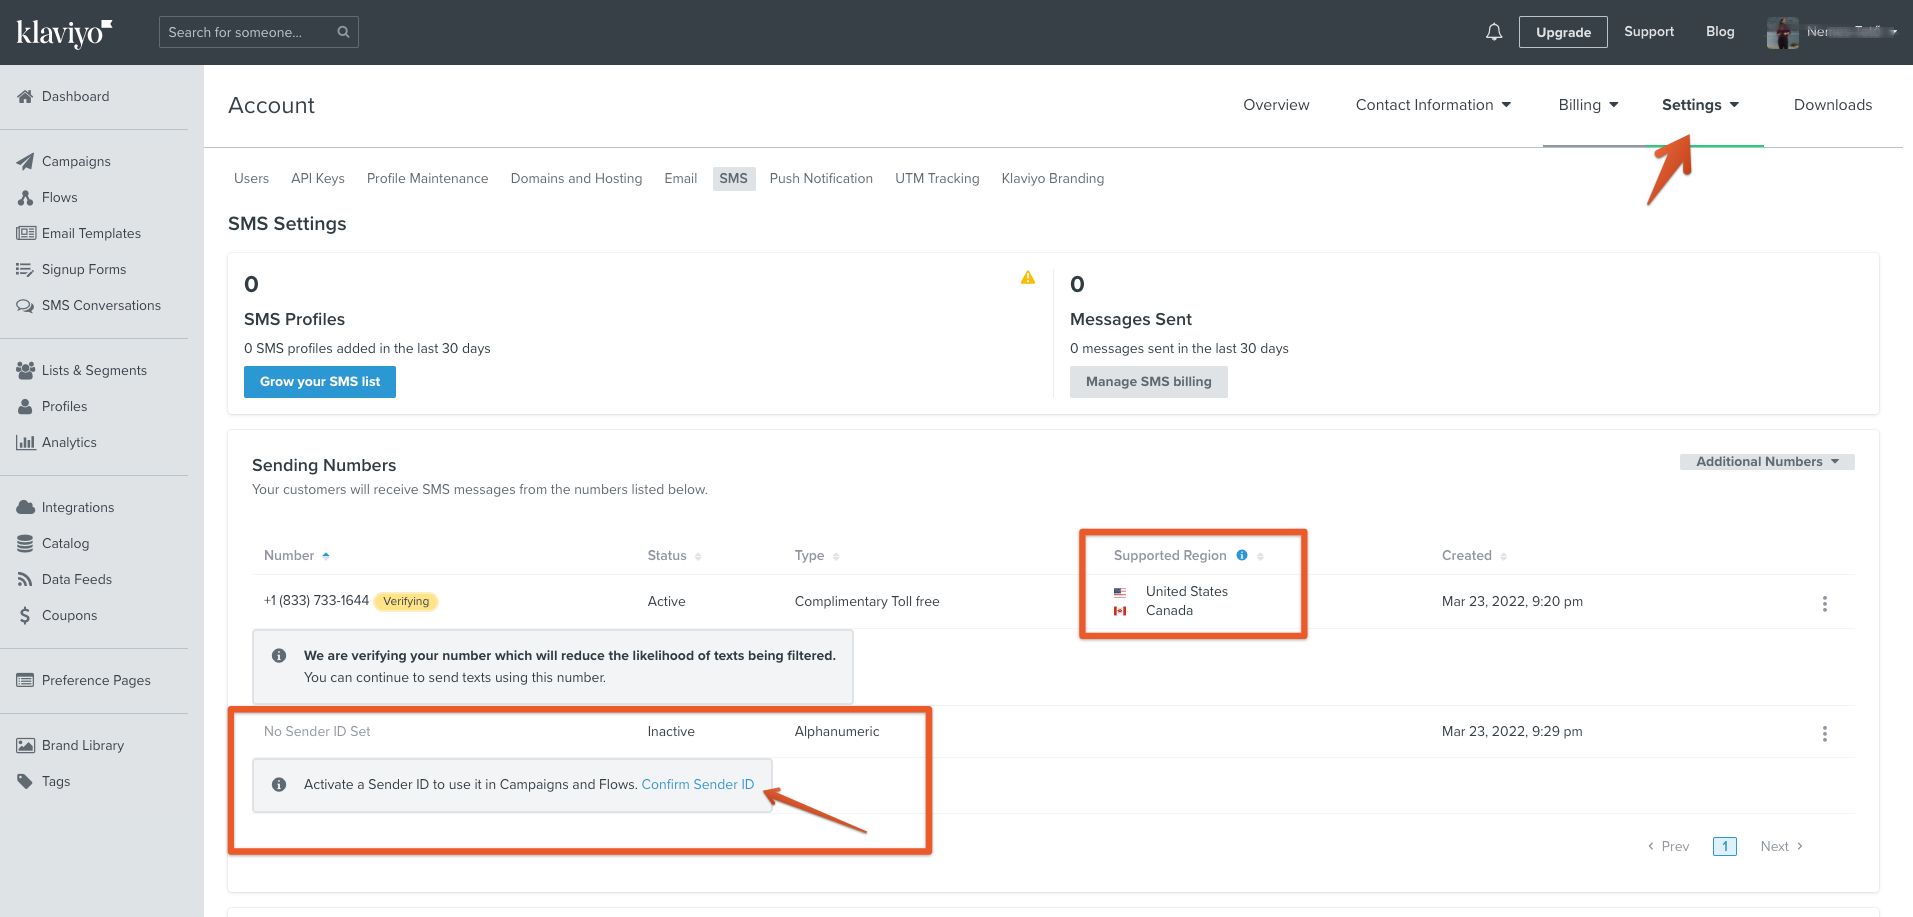Click the Lists & Segments people icon
Image resolution: width=1913 pixels, height=917 pixels.
coord(25,370)
